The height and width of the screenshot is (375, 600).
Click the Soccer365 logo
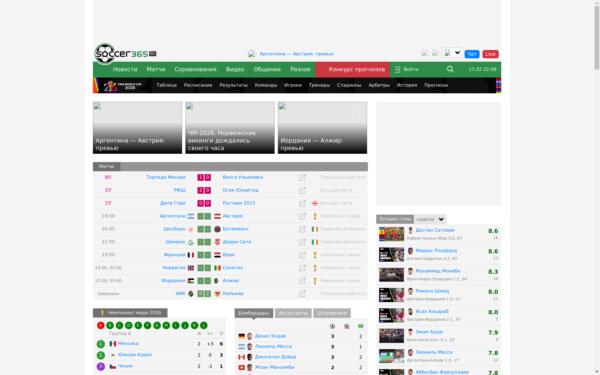(126, 54)
